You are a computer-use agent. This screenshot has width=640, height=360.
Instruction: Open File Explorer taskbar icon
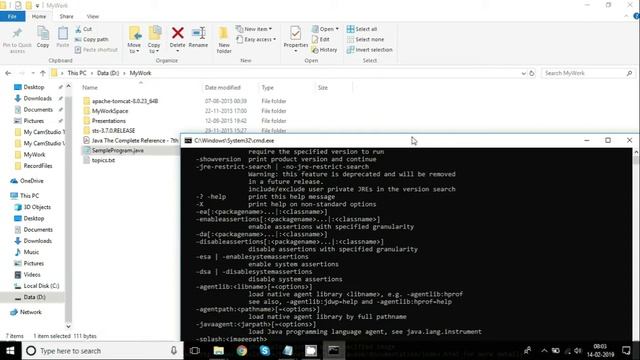click(219, 351)
